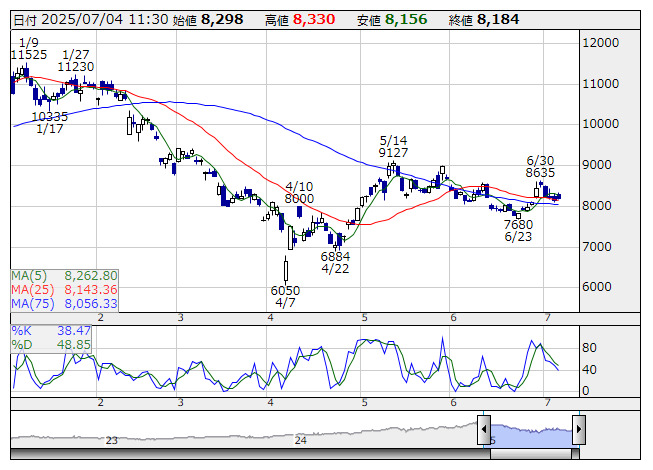Click the 7680 6/23 low annotation
The height and width of the screenshot is (470, 653).
click(518, 231)
